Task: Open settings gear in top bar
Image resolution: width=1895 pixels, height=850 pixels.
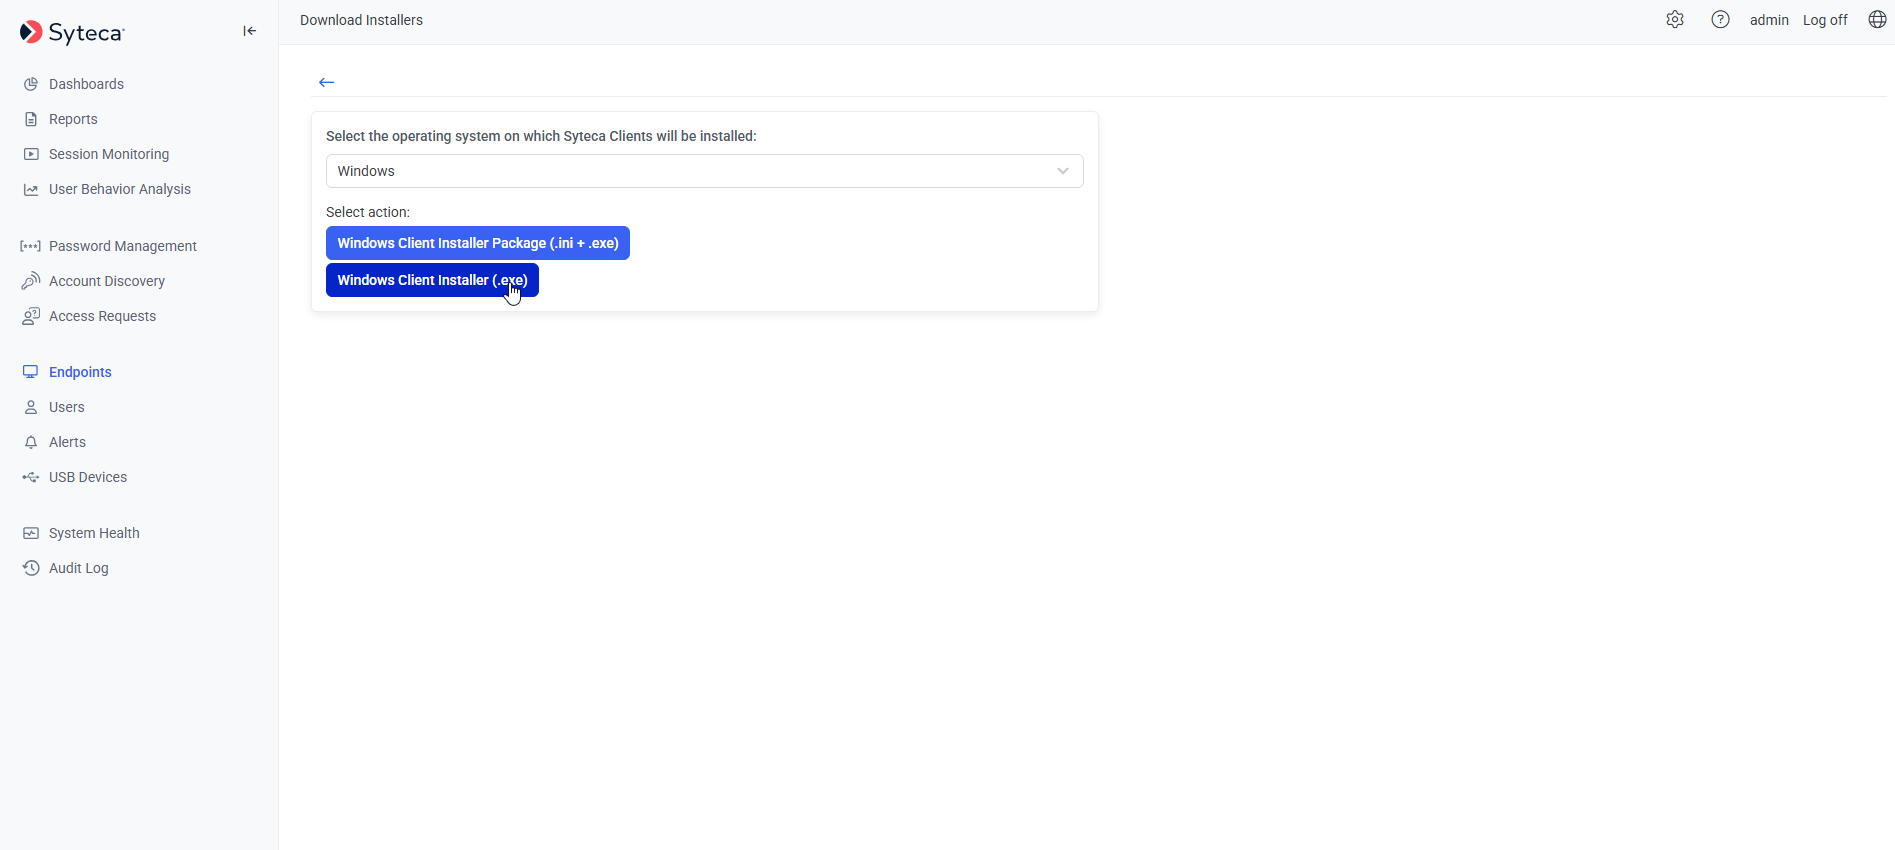Action: click(x=1675, y=20)
